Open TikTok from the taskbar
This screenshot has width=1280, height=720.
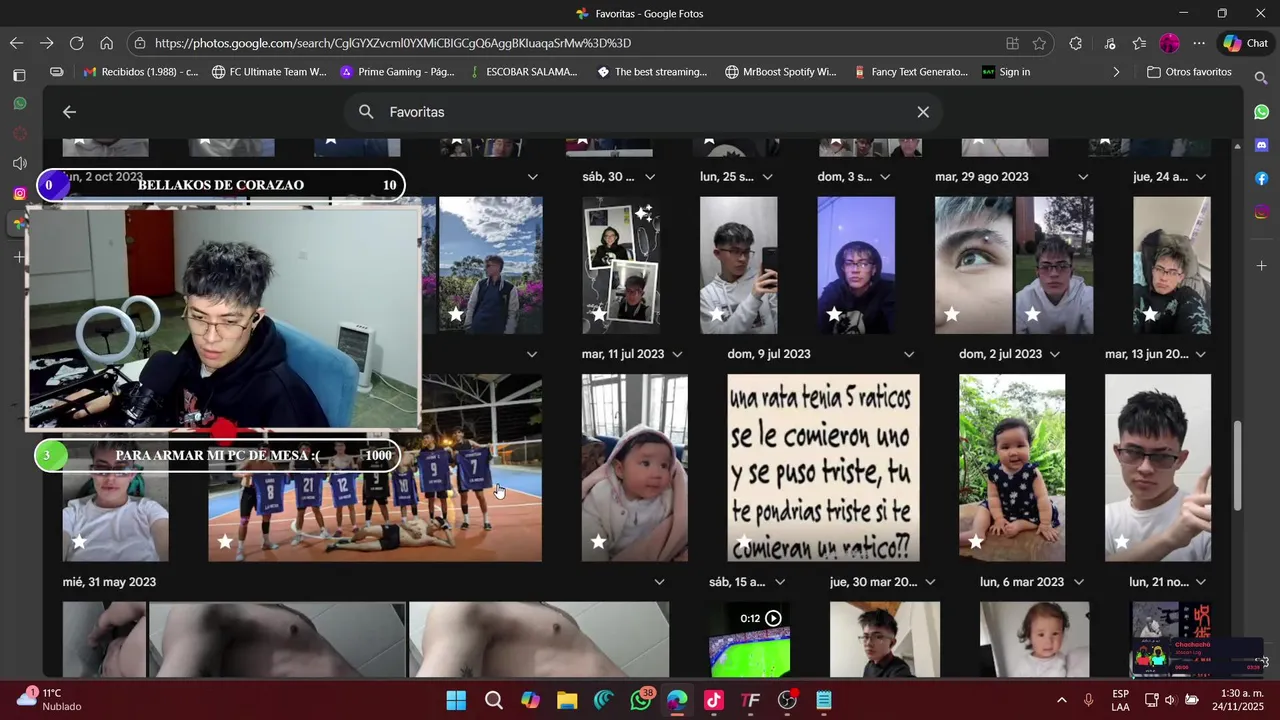click(x=714, y=700)
